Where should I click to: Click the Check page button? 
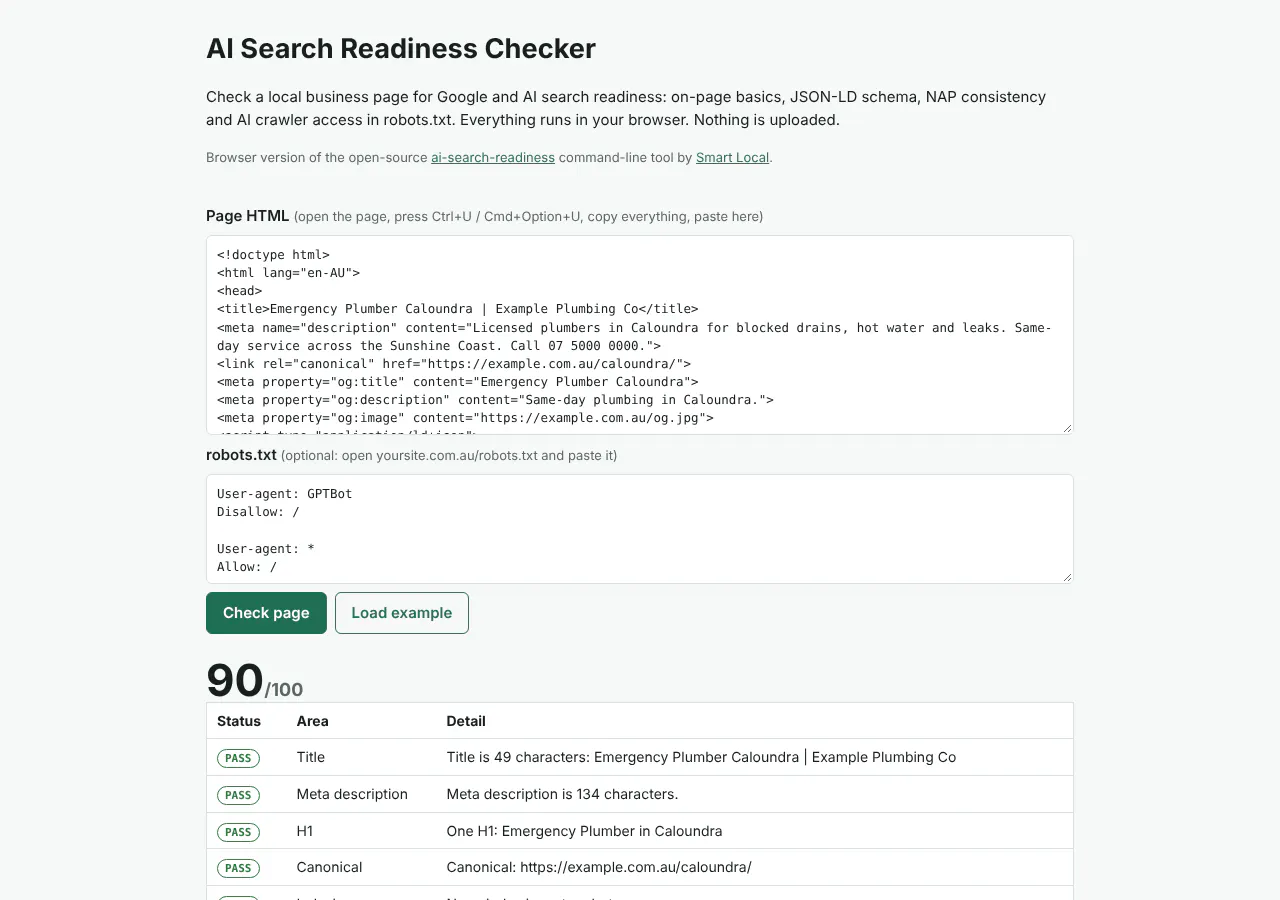[x=266, y=613]
